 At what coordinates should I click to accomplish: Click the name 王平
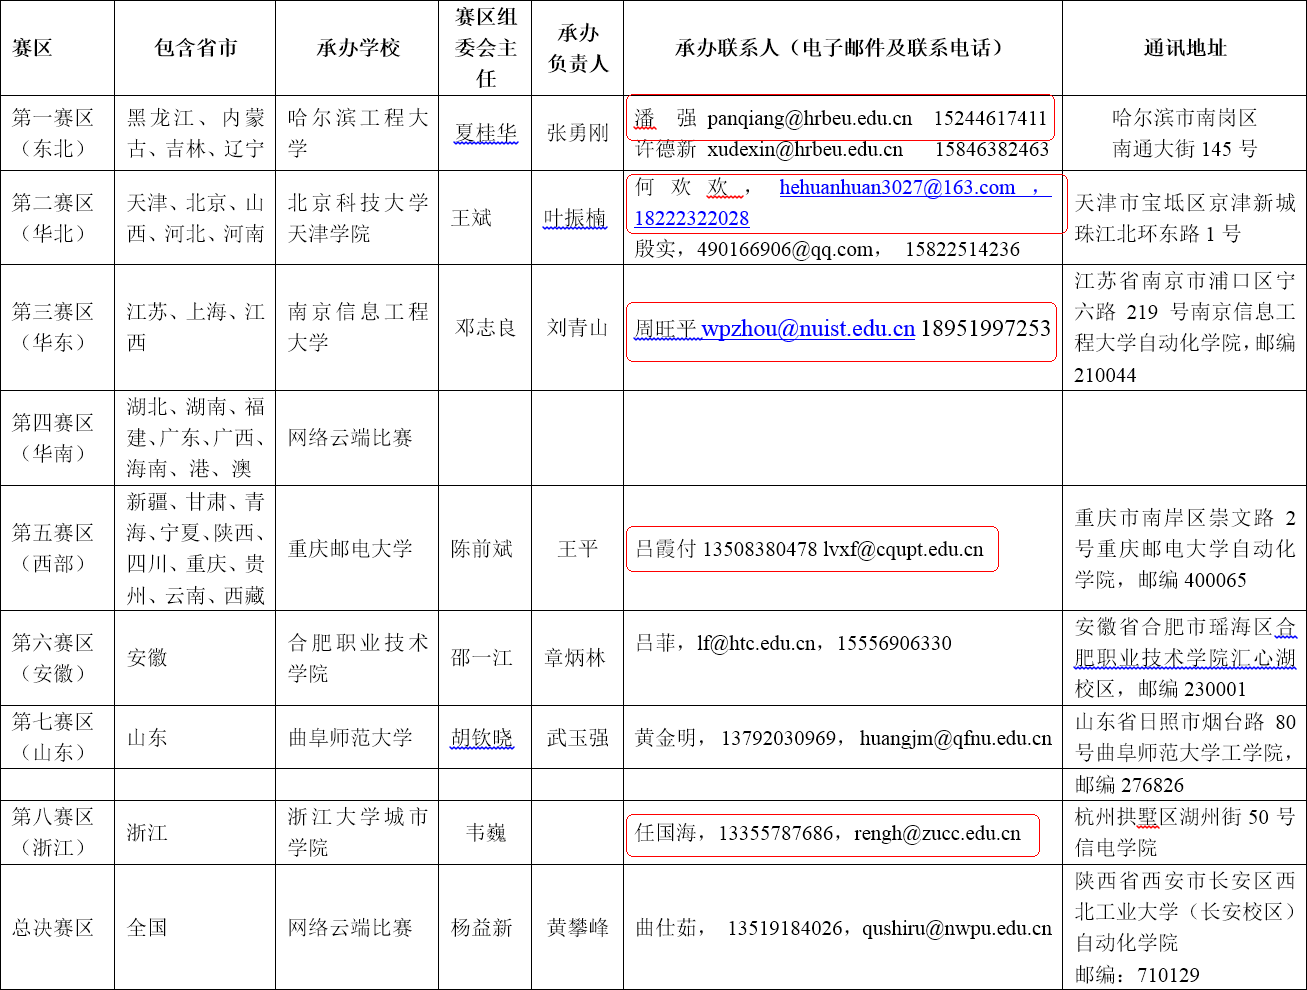coord(577,548)
